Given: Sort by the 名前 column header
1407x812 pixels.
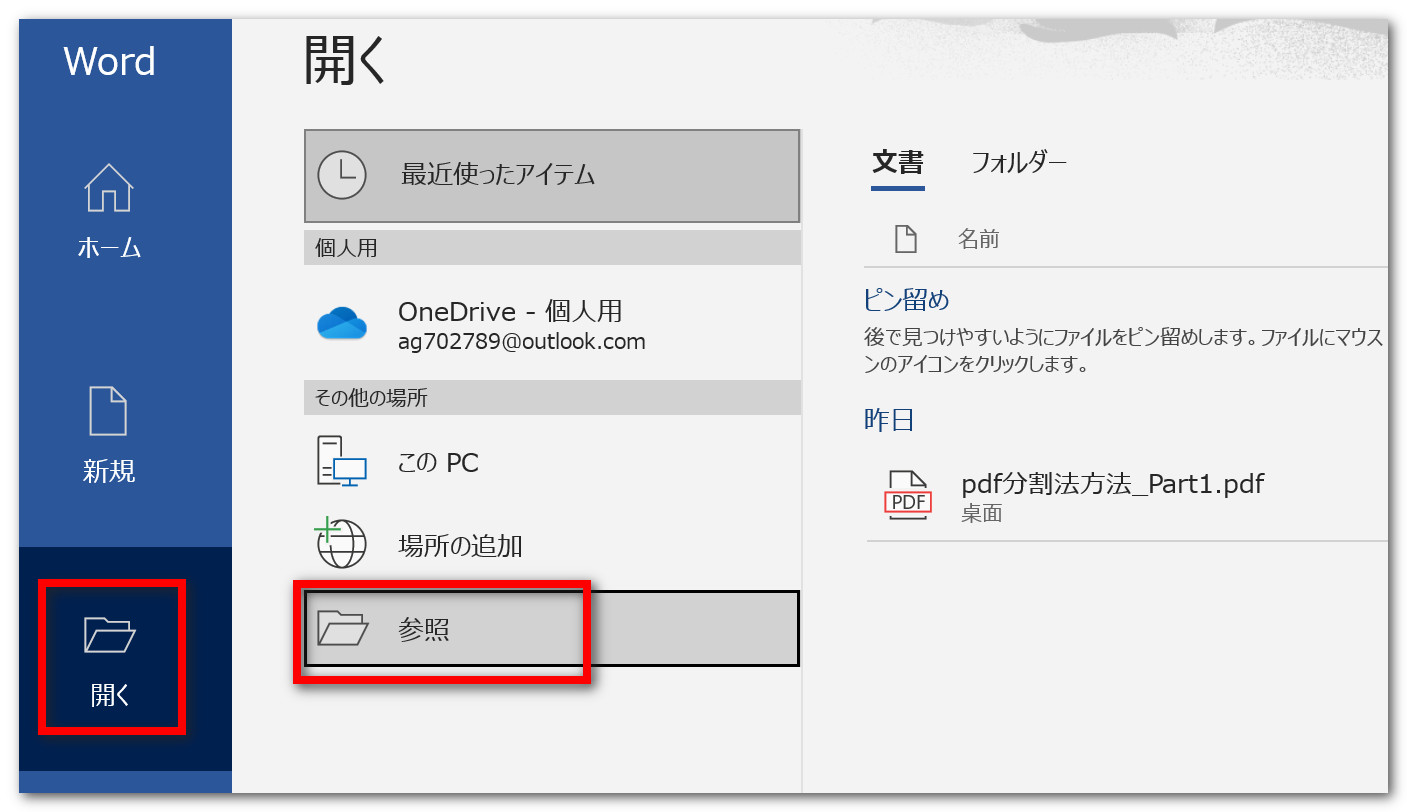Looking at the screenshot, I should [x=978, y=239].
